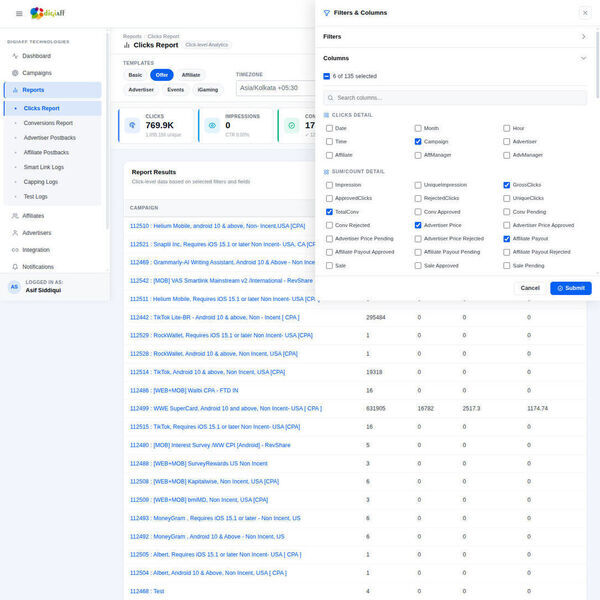Uncheck the Advertiser Price checkbox
The image size is (600, 600).
click(418, 225)
